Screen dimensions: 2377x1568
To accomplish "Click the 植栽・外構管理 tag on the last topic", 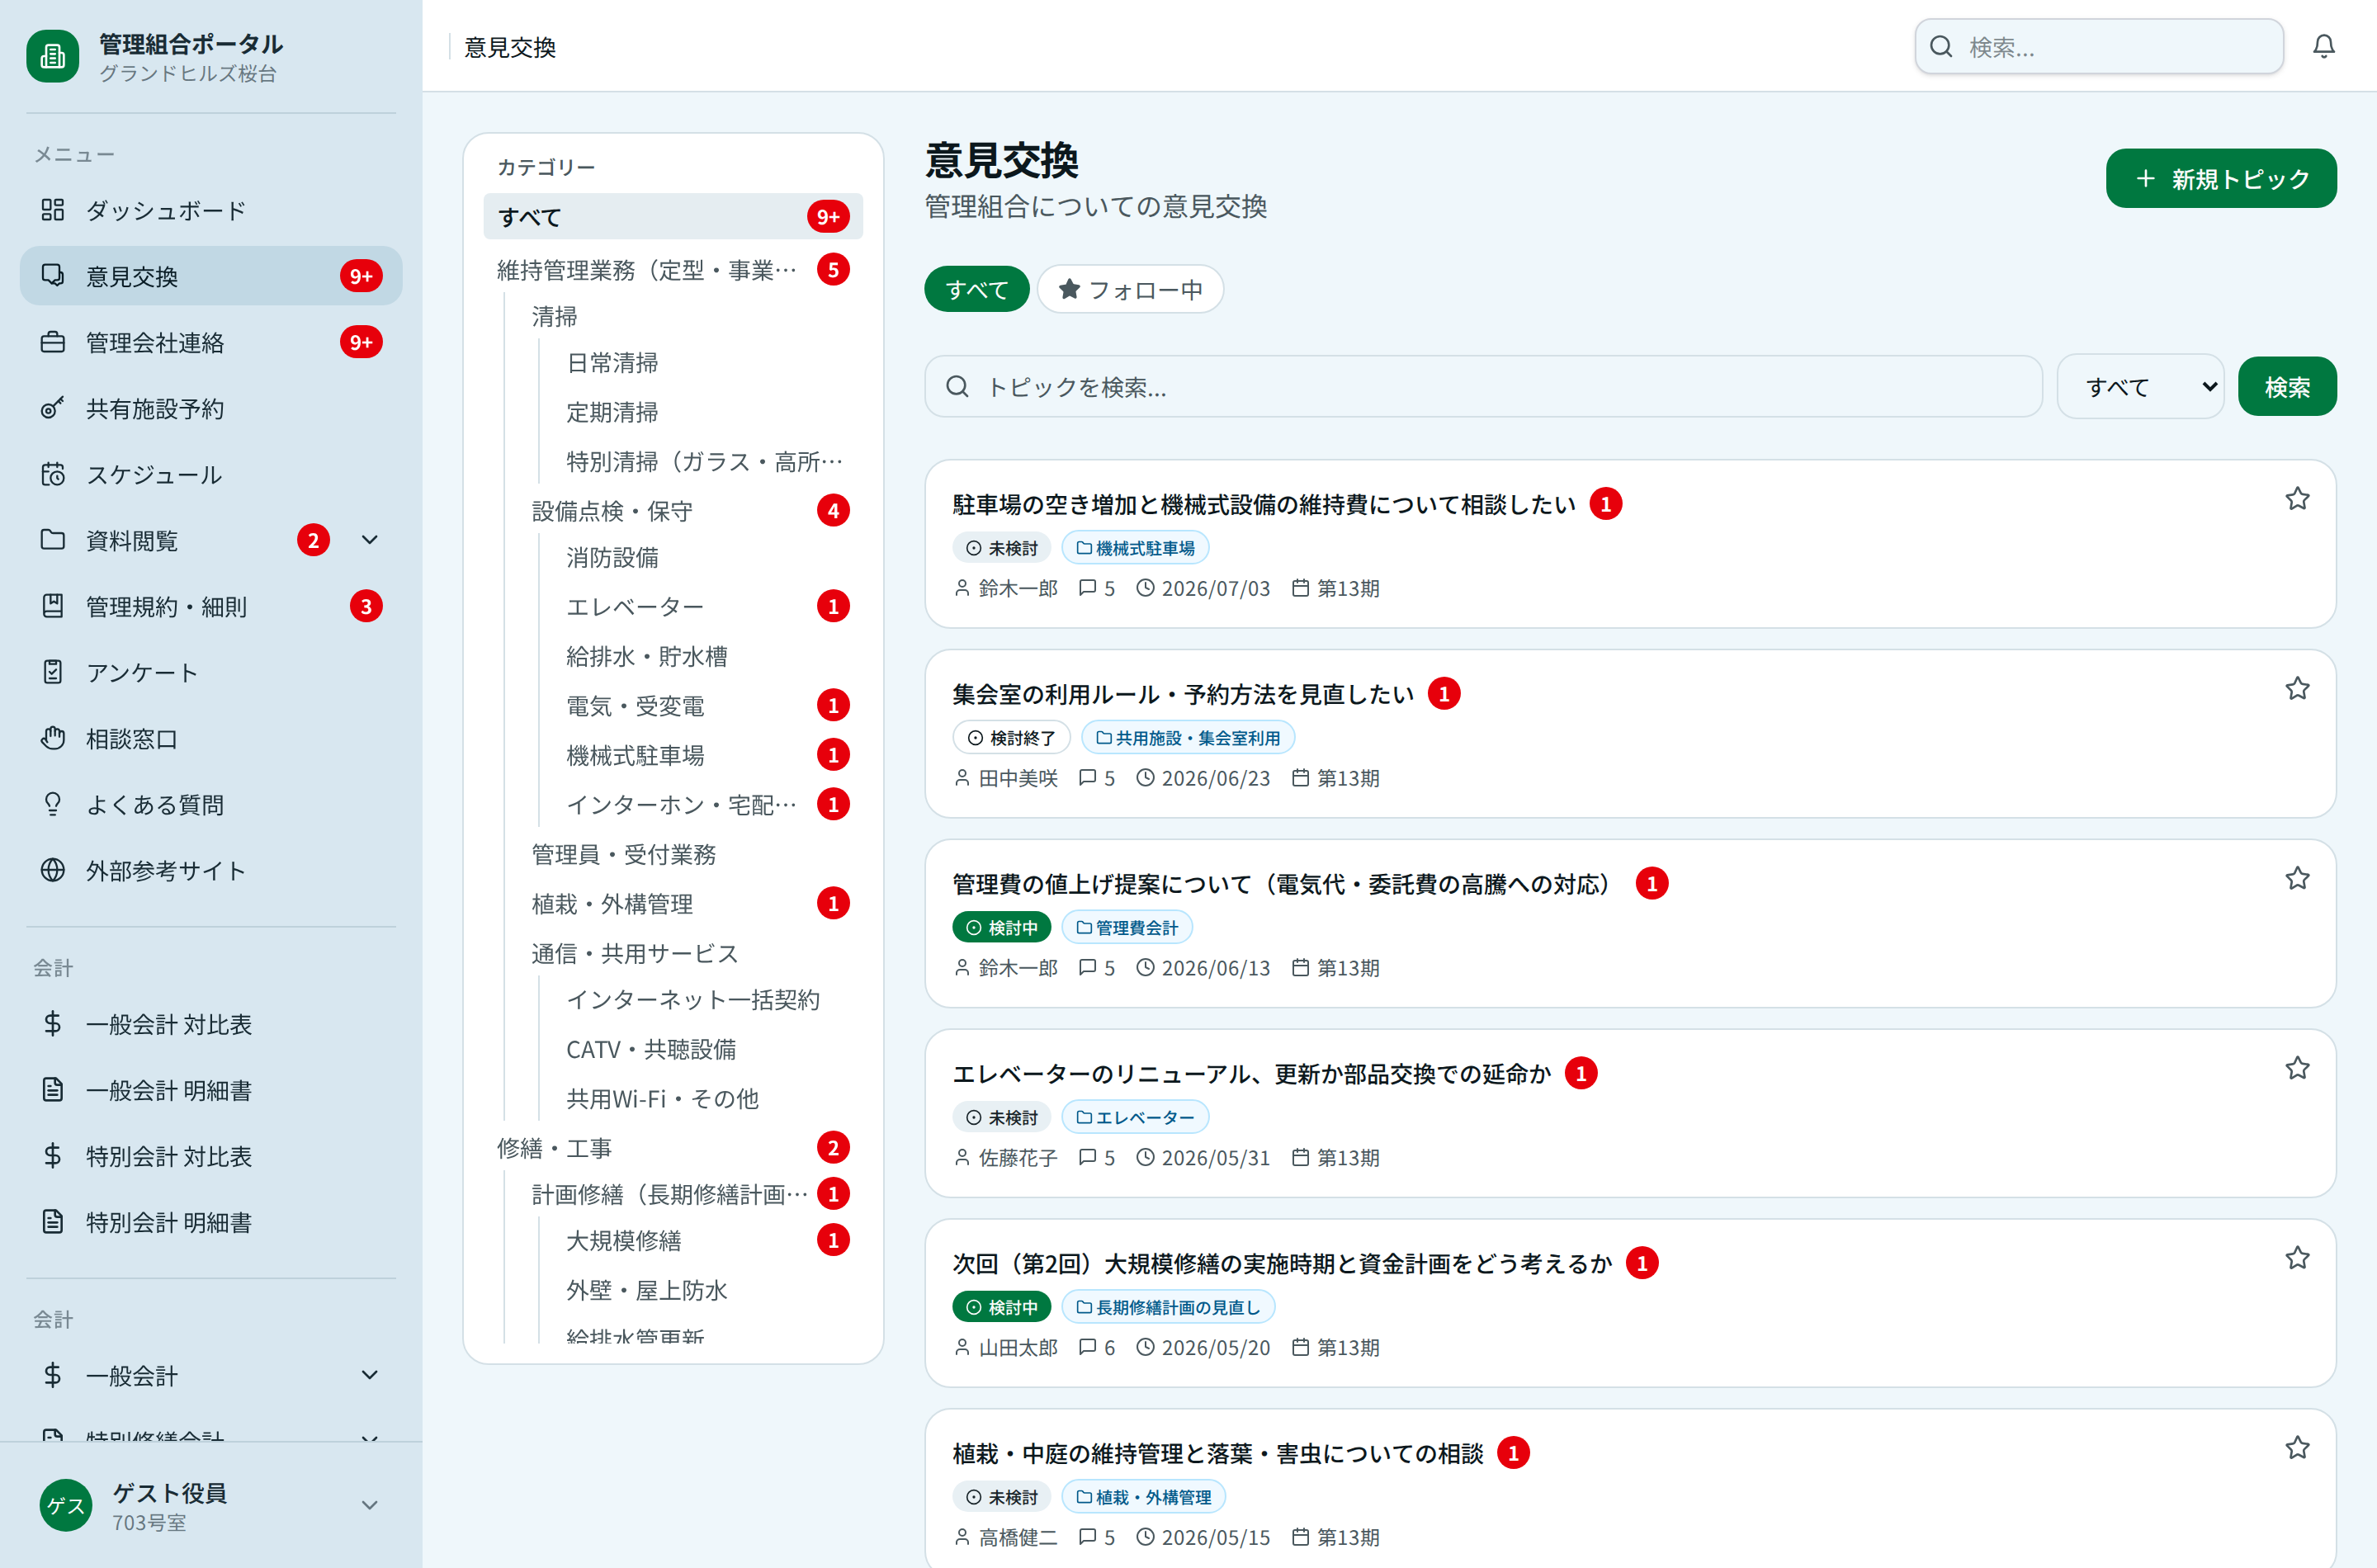I will 1143,1497.
